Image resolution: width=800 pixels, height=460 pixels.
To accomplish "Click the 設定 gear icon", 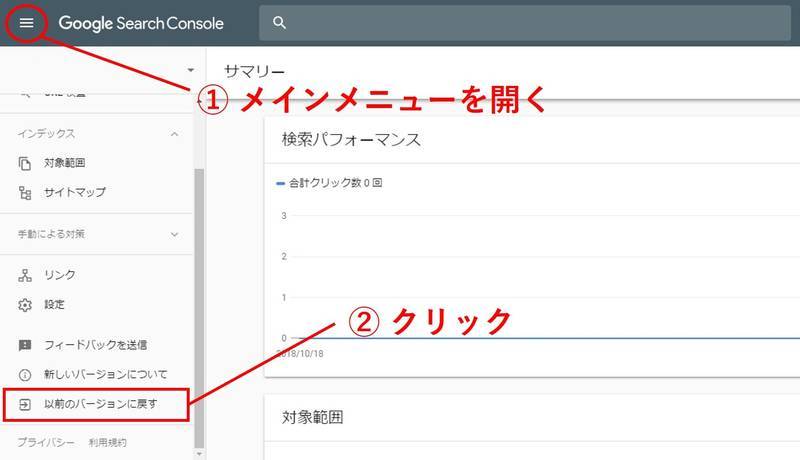I will [24, 305].
